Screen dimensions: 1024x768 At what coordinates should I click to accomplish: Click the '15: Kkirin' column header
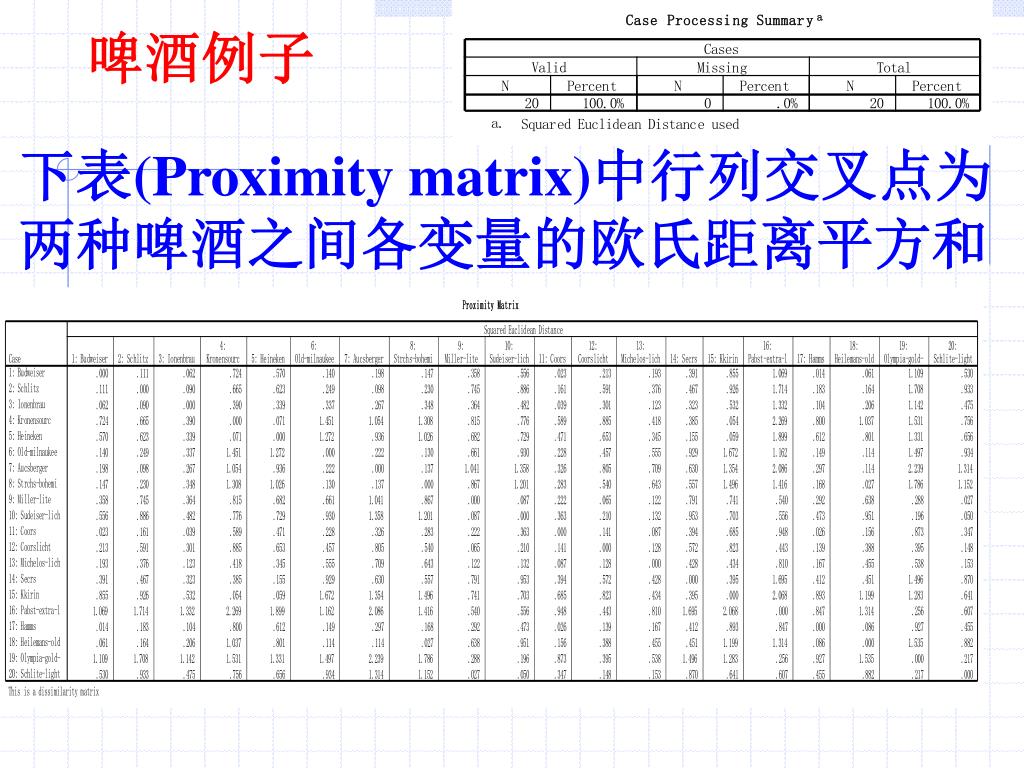(723, 359)
